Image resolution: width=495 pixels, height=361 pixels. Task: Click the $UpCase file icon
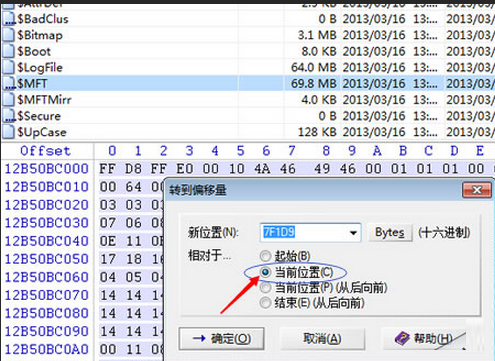9,132
